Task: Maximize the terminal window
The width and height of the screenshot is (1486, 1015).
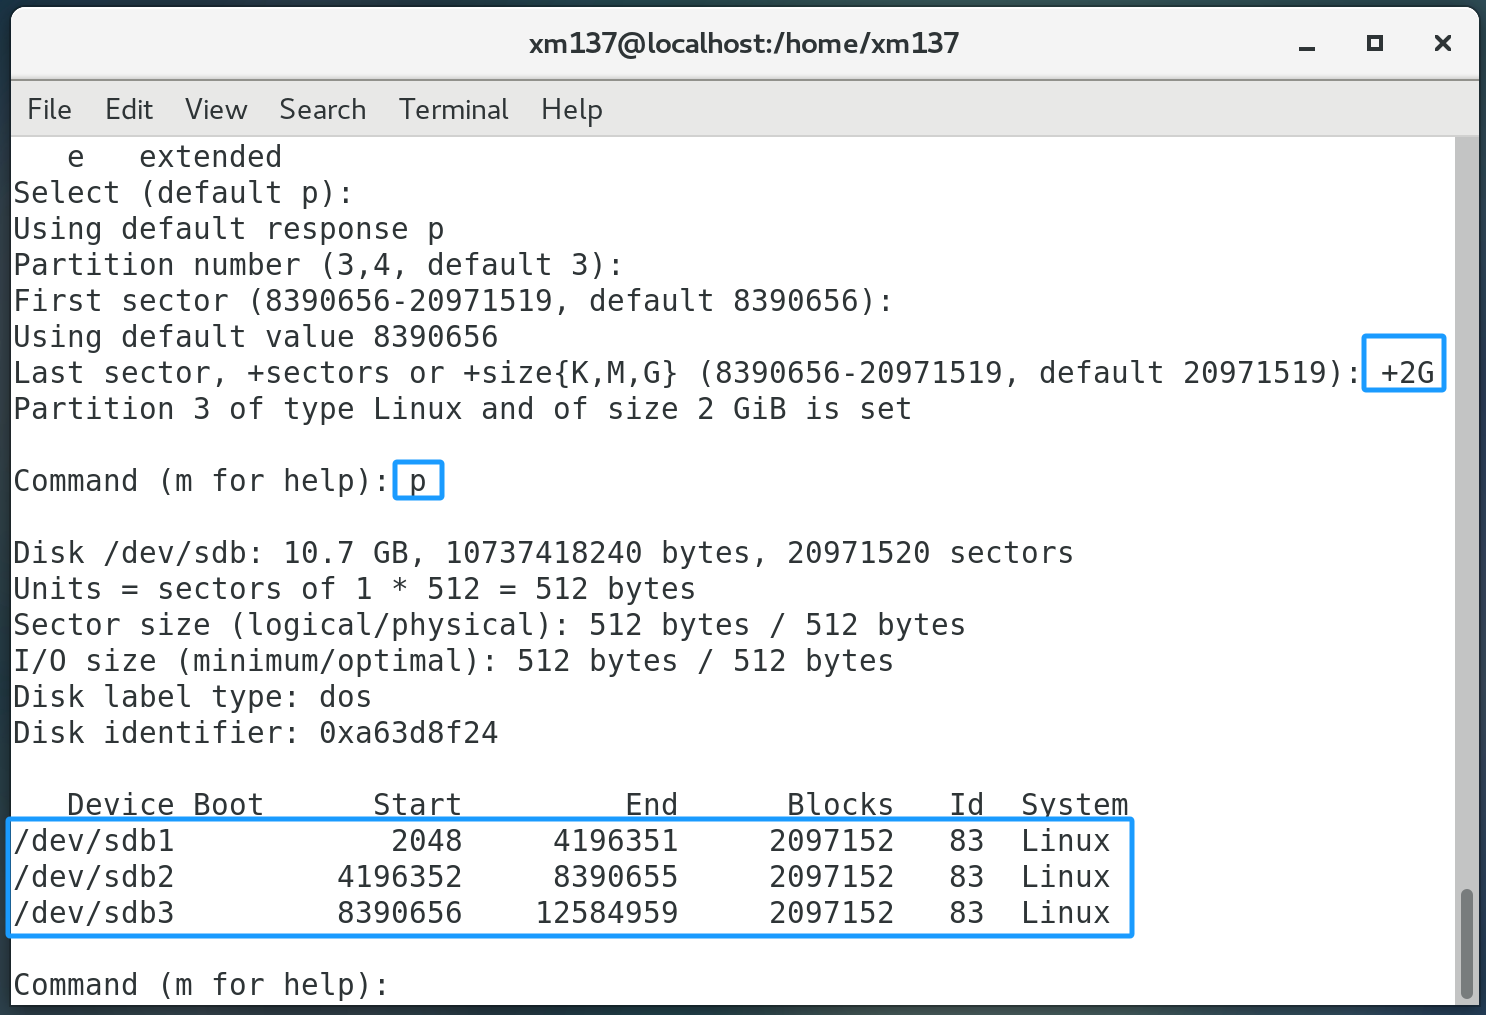Action: (1374, 43)
